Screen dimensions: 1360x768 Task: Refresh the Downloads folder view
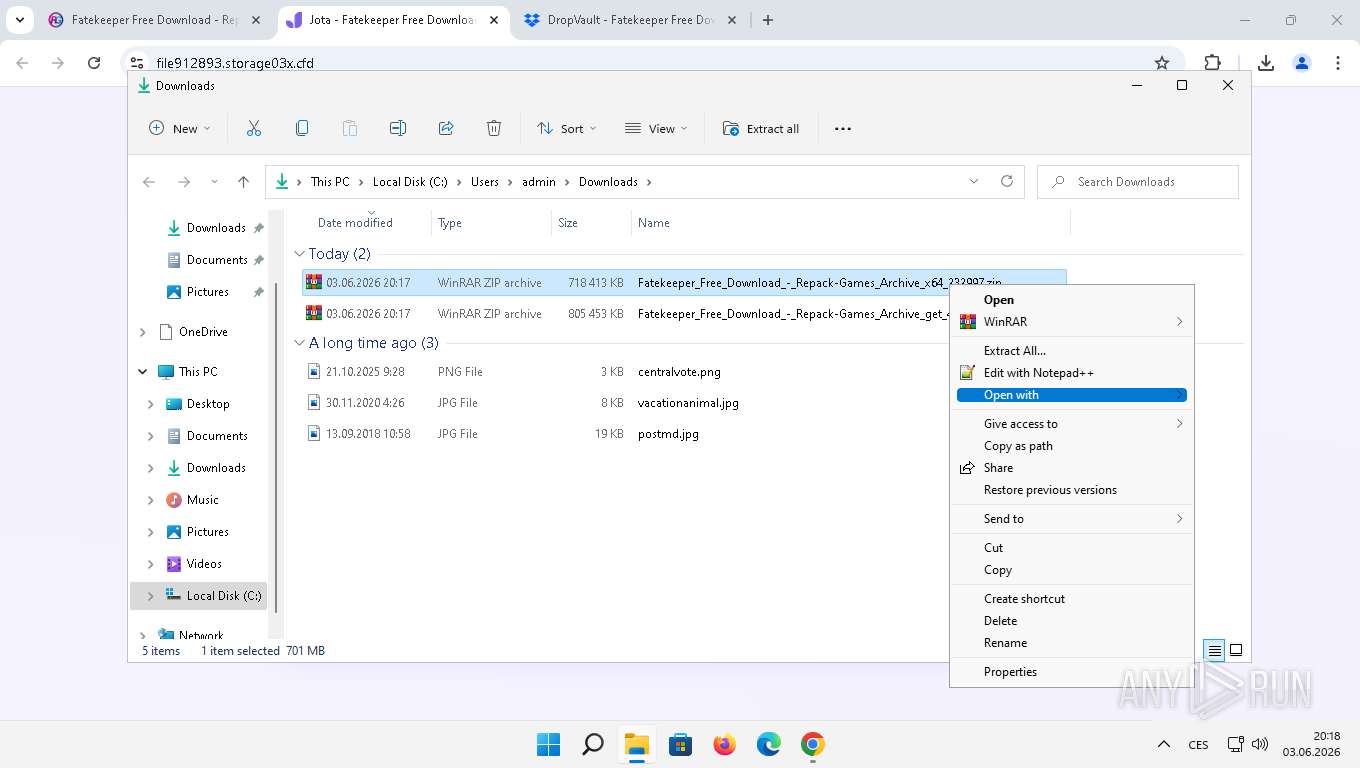coord(1007,181)
